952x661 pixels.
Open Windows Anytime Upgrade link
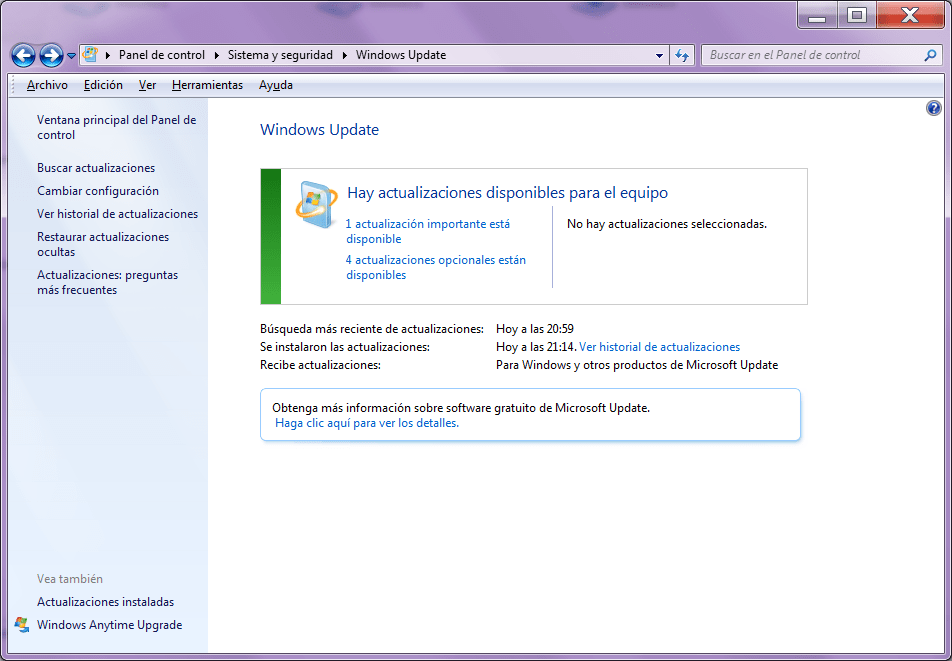point(109,625)
